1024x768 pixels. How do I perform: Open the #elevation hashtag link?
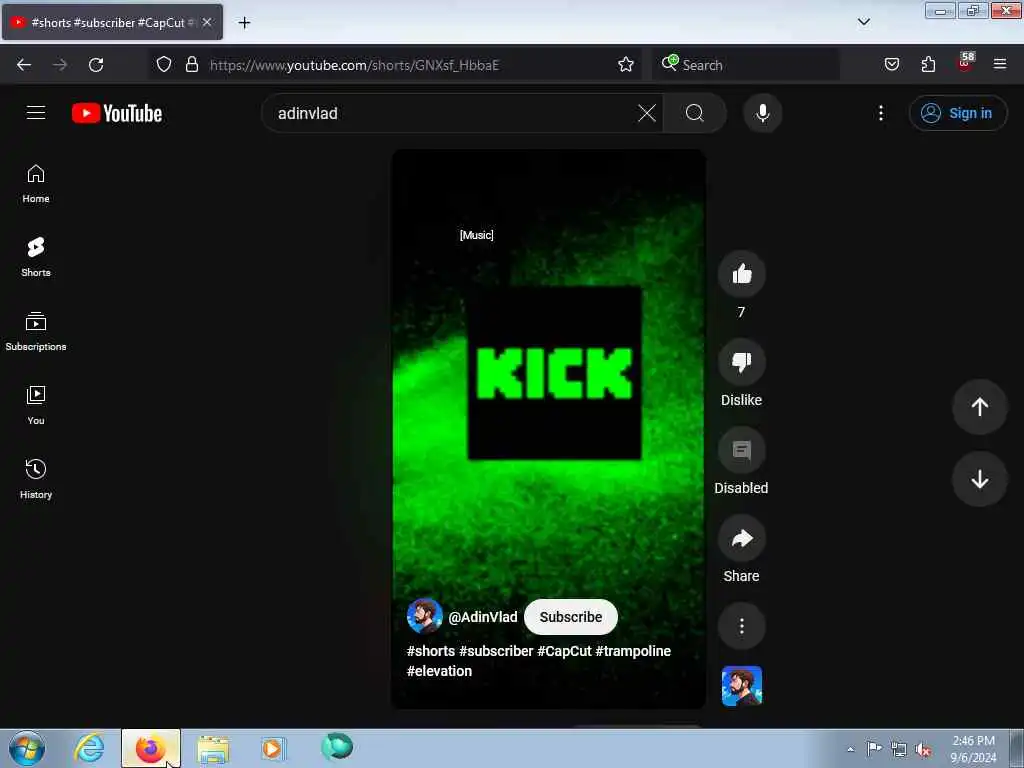tap(439, 671)
